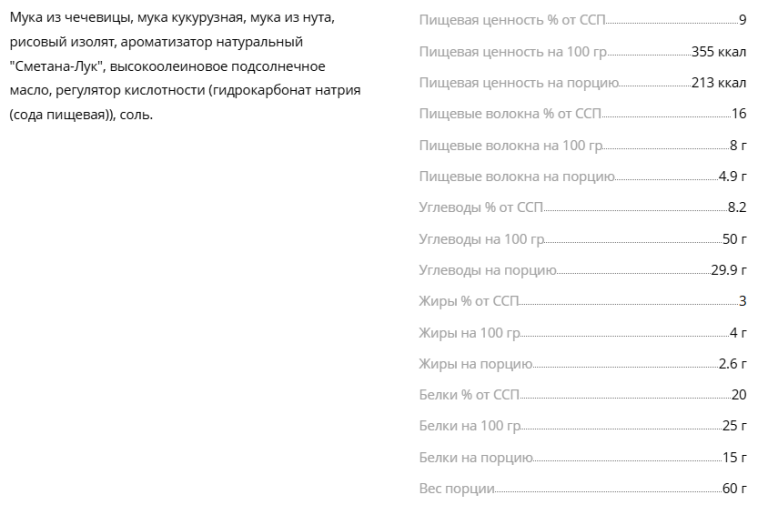The height and width of the screenshot is (505, 768).
Task: Click the 'Пищевая ценность на порцию' label
Action: [x=519, y=83]
